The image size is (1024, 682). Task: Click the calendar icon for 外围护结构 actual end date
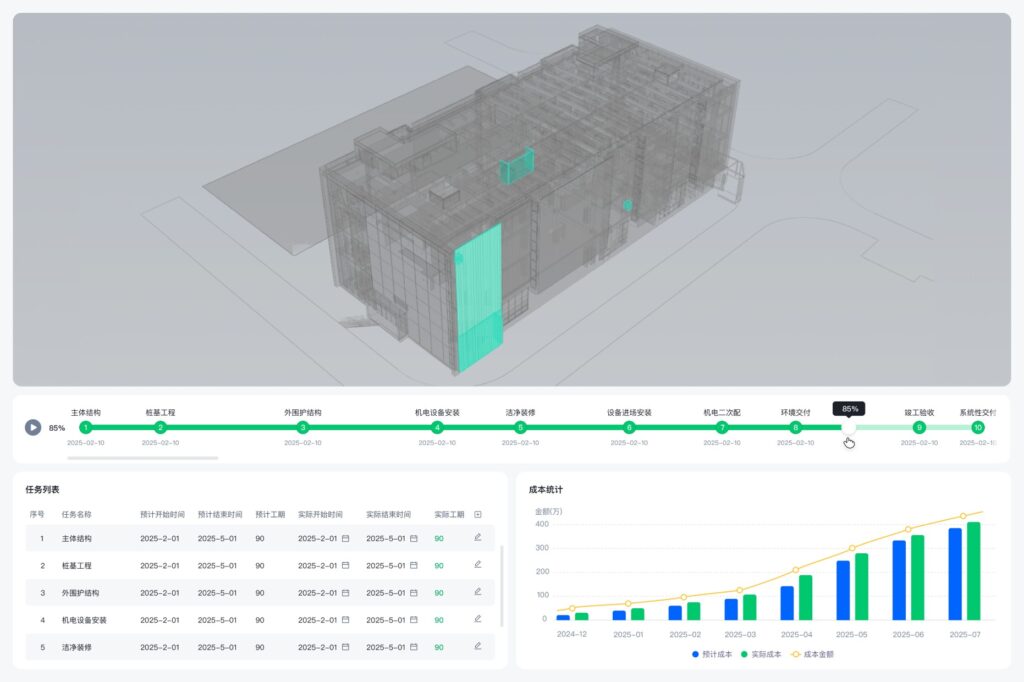[x=413, y=592]
